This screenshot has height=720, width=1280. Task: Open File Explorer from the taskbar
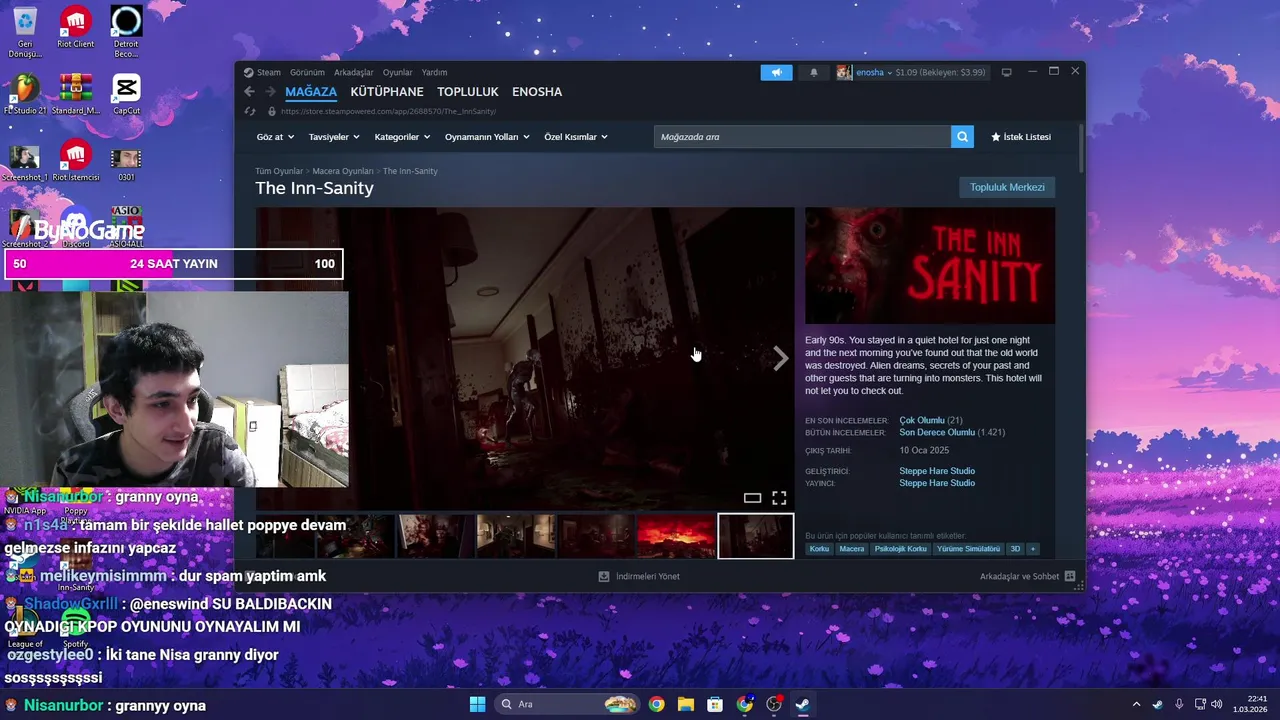pyautogui.click(x=686, y=704)
